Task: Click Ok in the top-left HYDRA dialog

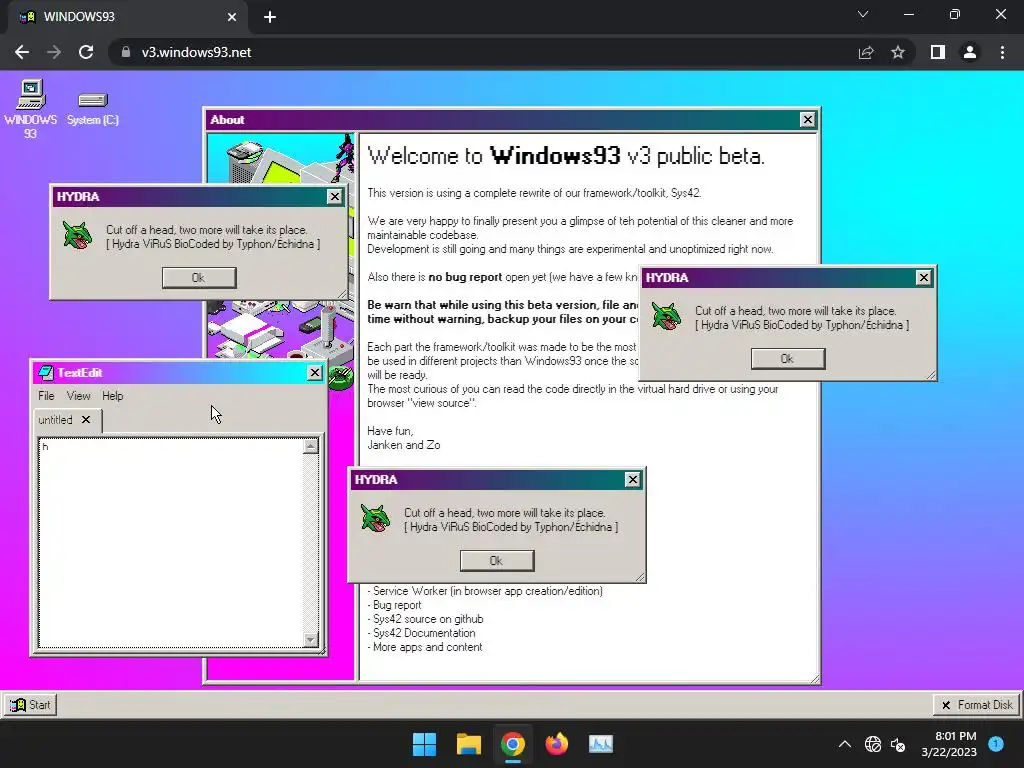Action: coord(199,278)
